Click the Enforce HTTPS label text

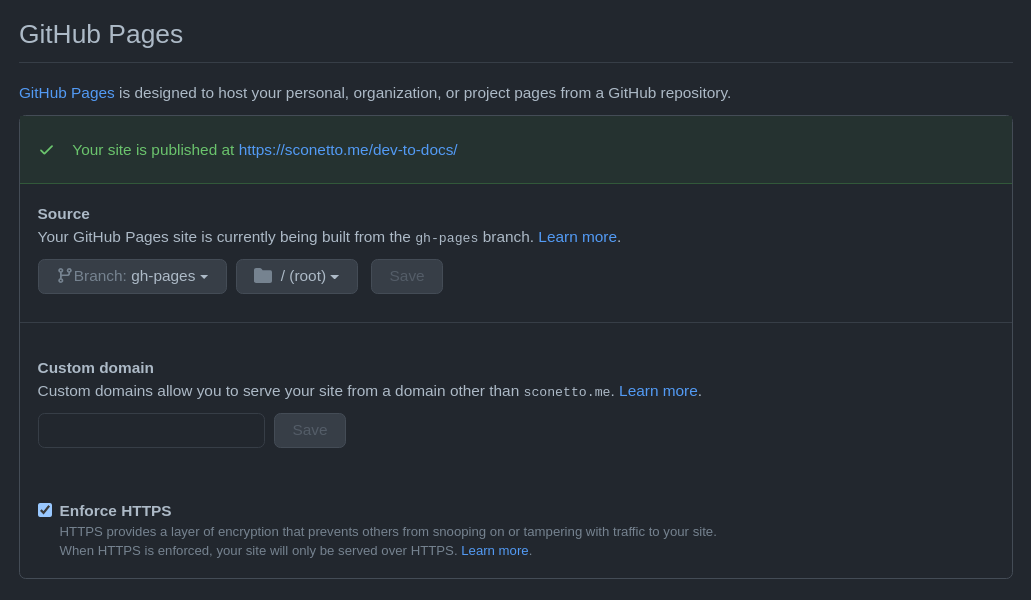pos(115,510)
